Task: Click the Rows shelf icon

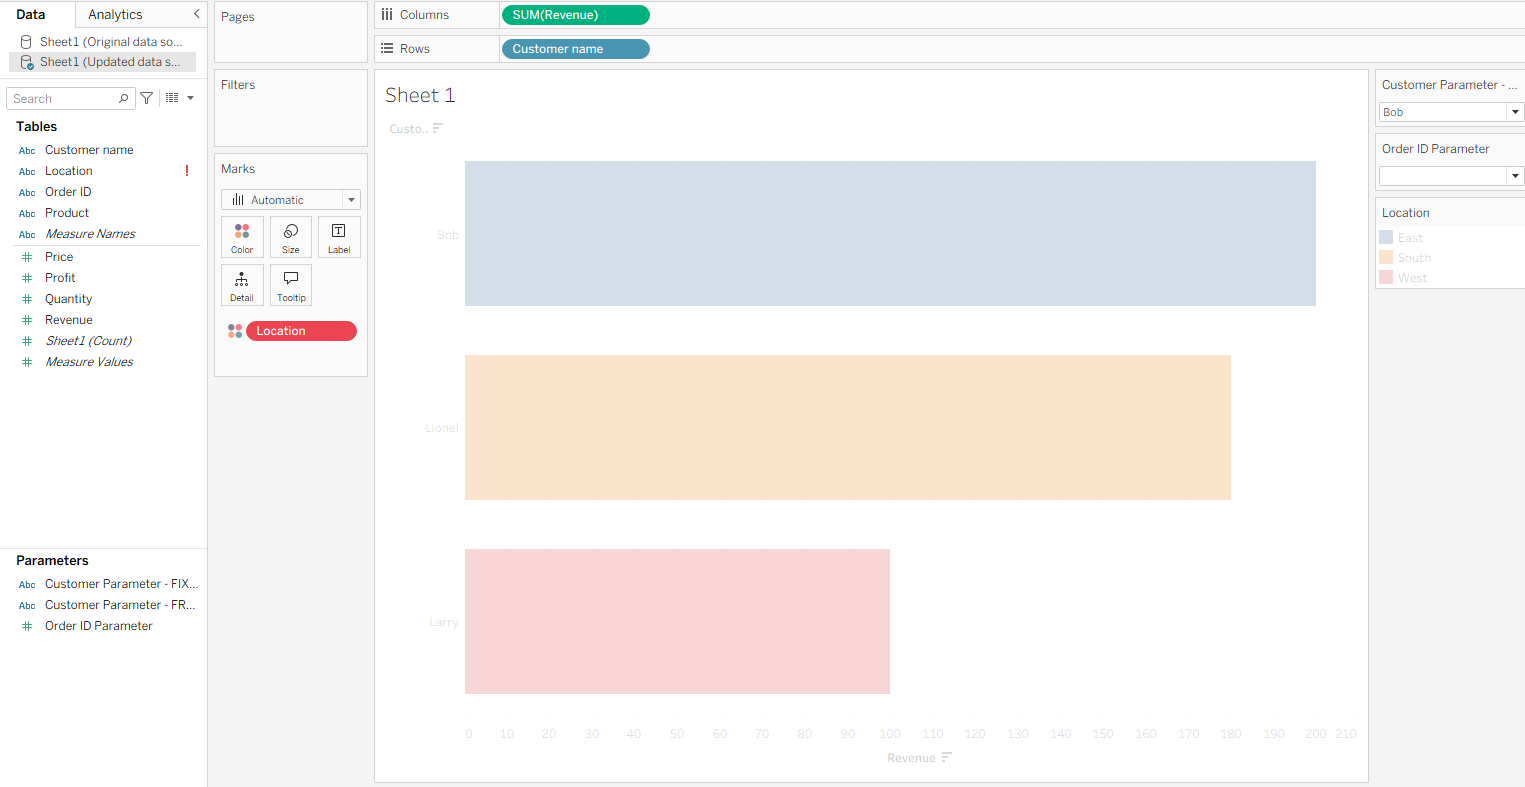Action: pos(387,49)
